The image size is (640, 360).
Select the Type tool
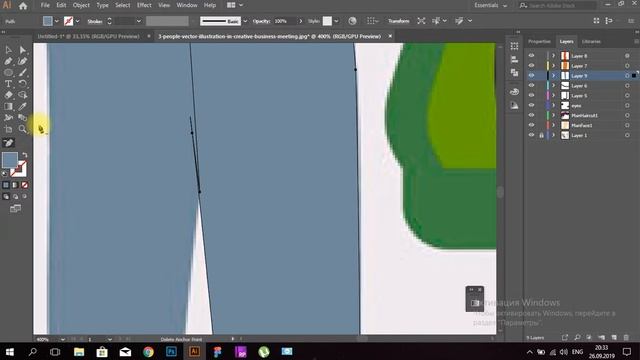pyautogui.click(x=9, y=84)
